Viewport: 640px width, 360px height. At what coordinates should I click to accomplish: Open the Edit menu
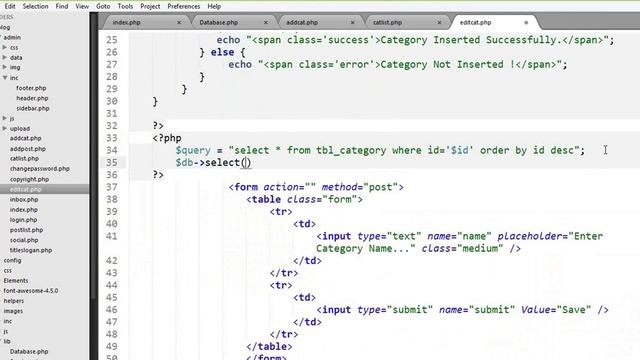coord(10,7)
